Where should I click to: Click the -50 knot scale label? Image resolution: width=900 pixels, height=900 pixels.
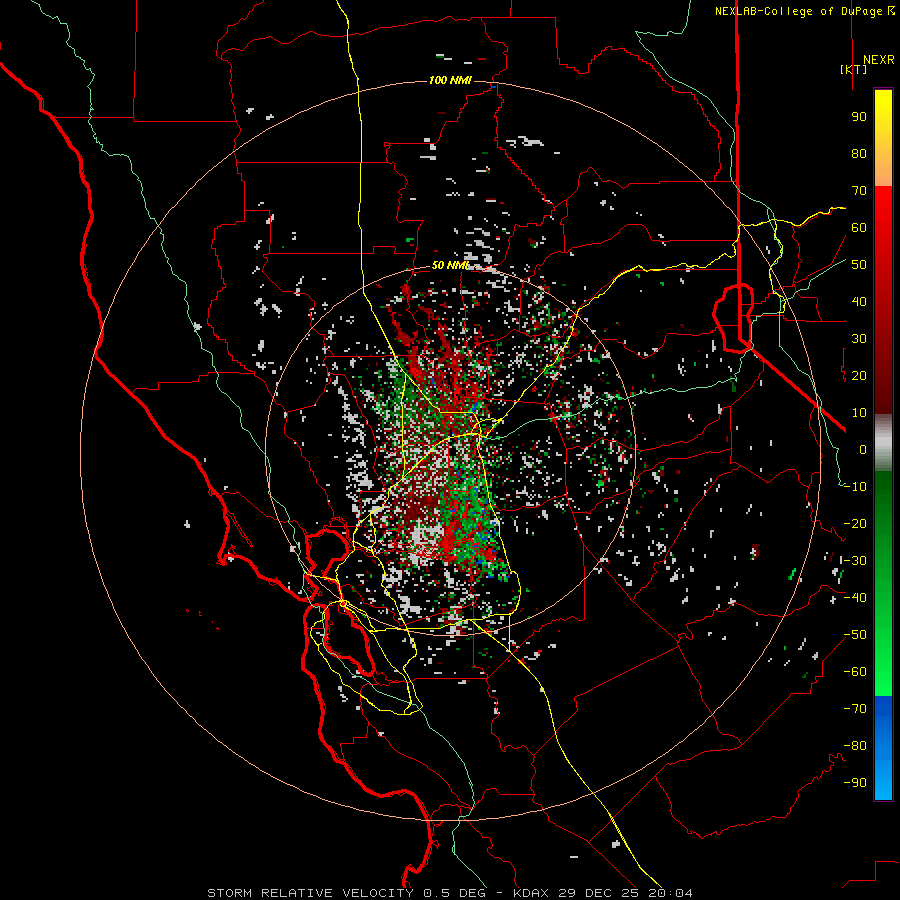click(855, 635)
